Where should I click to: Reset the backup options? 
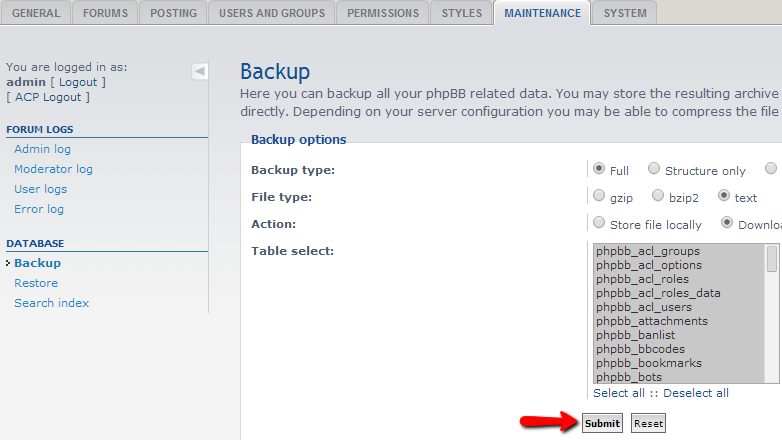coord(648,424)
